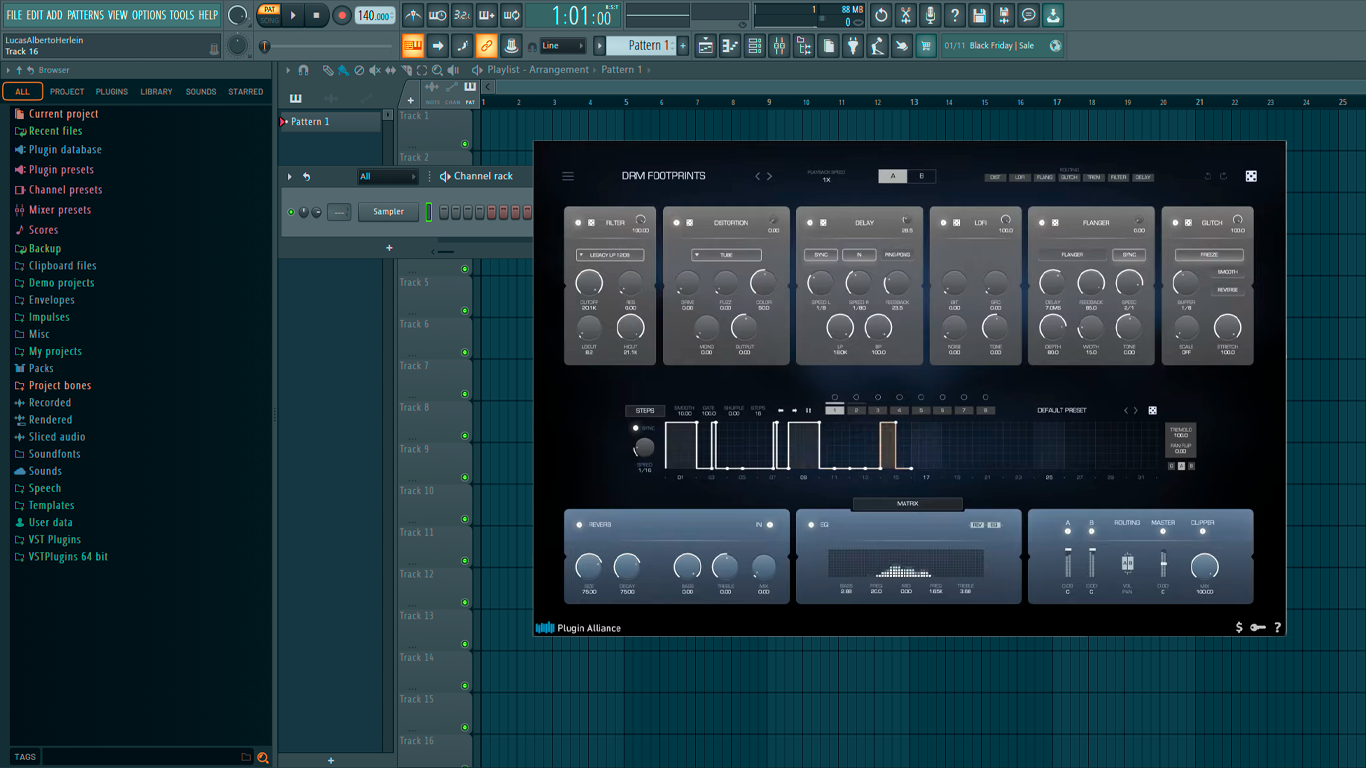The width and height of the screenshot is (1366, 768).
Task: Open the Tube distortion type dropdown
Action: [726, 255]
